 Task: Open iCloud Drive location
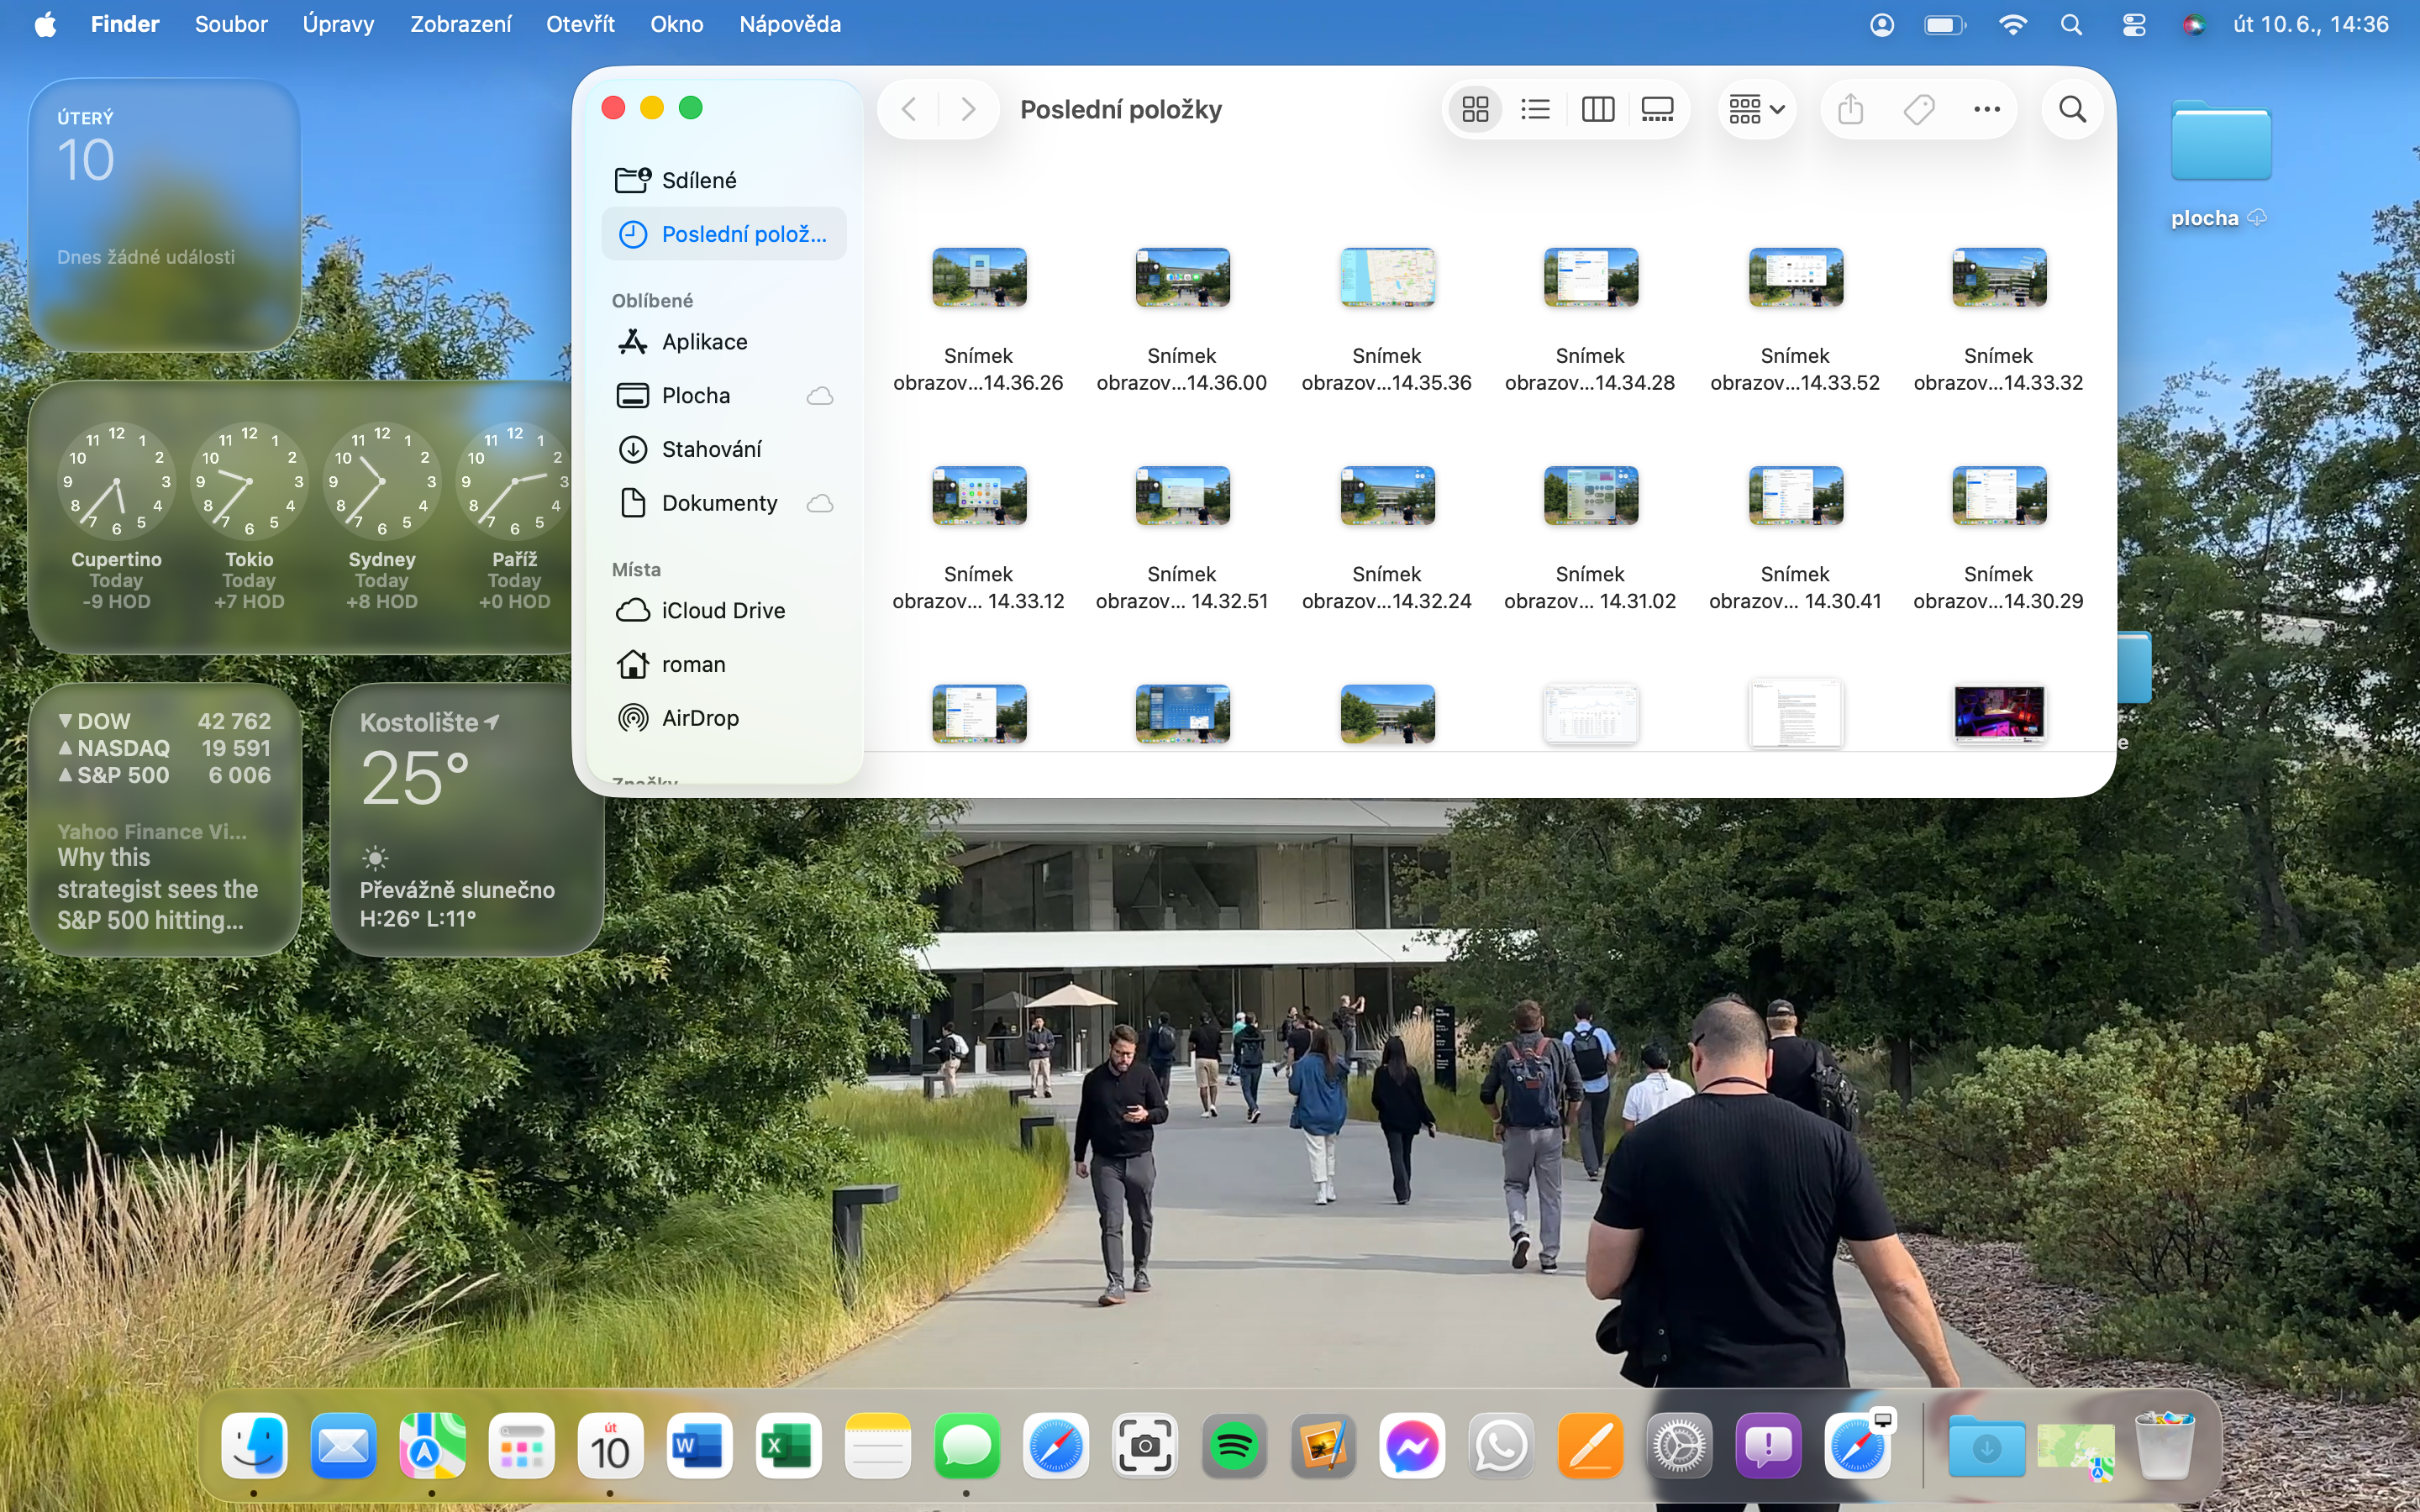tap(722, 610)
